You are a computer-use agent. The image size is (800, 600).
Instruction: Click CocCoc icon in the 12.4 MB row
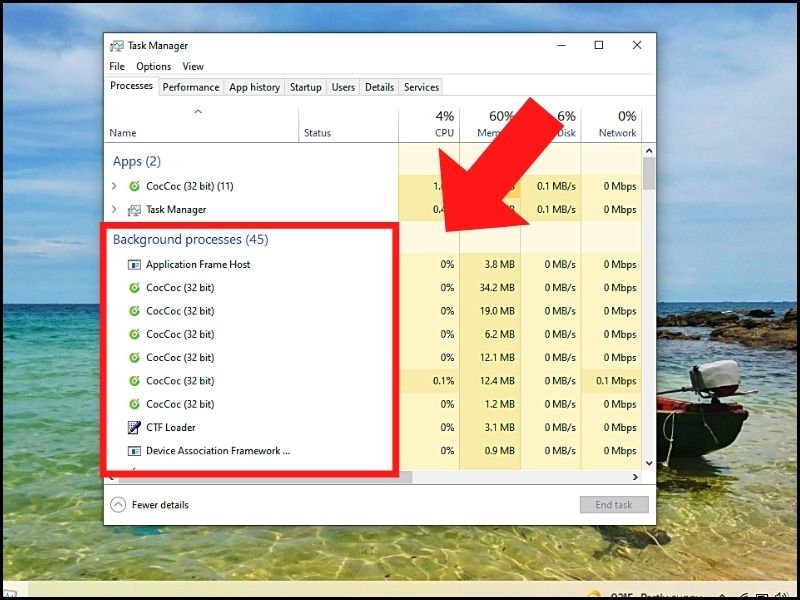[134, 381]
